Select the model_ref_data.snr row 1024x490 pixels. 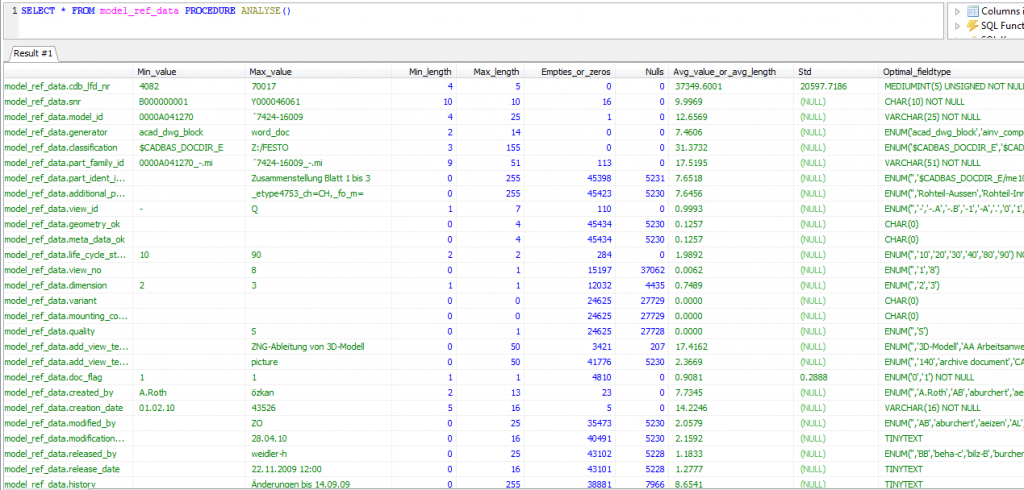click(x=42, y=102)
